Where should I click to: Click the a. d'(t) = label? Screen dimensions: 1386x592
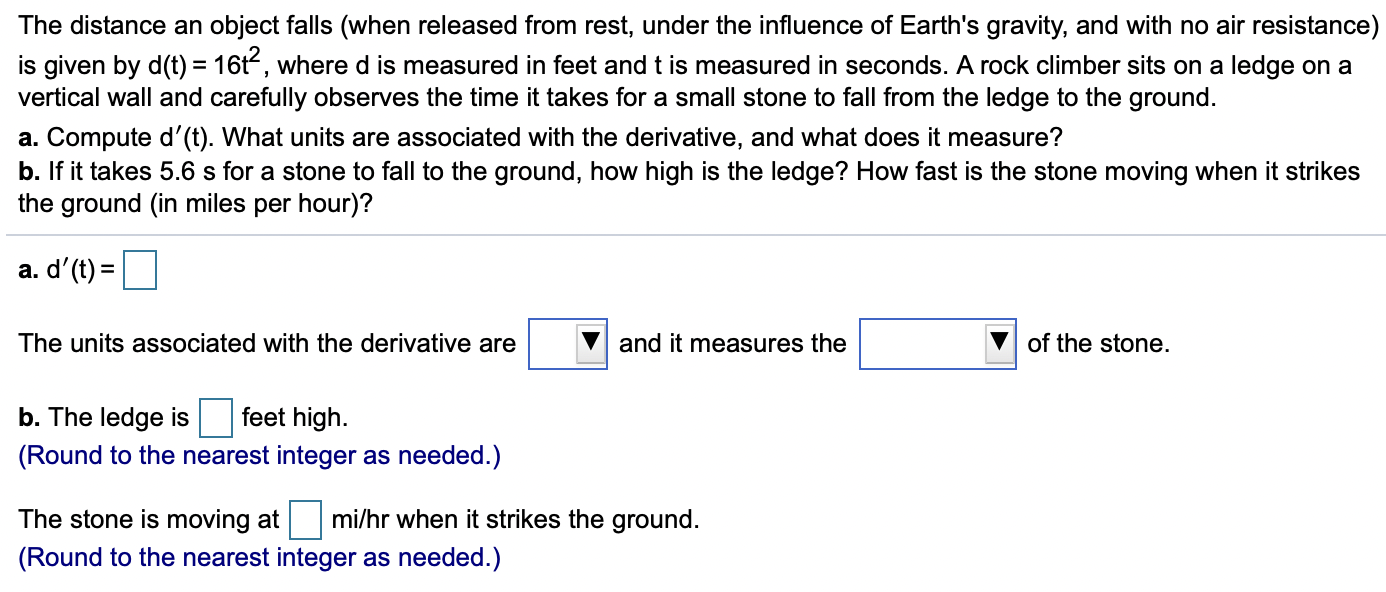tap(67, 268)
